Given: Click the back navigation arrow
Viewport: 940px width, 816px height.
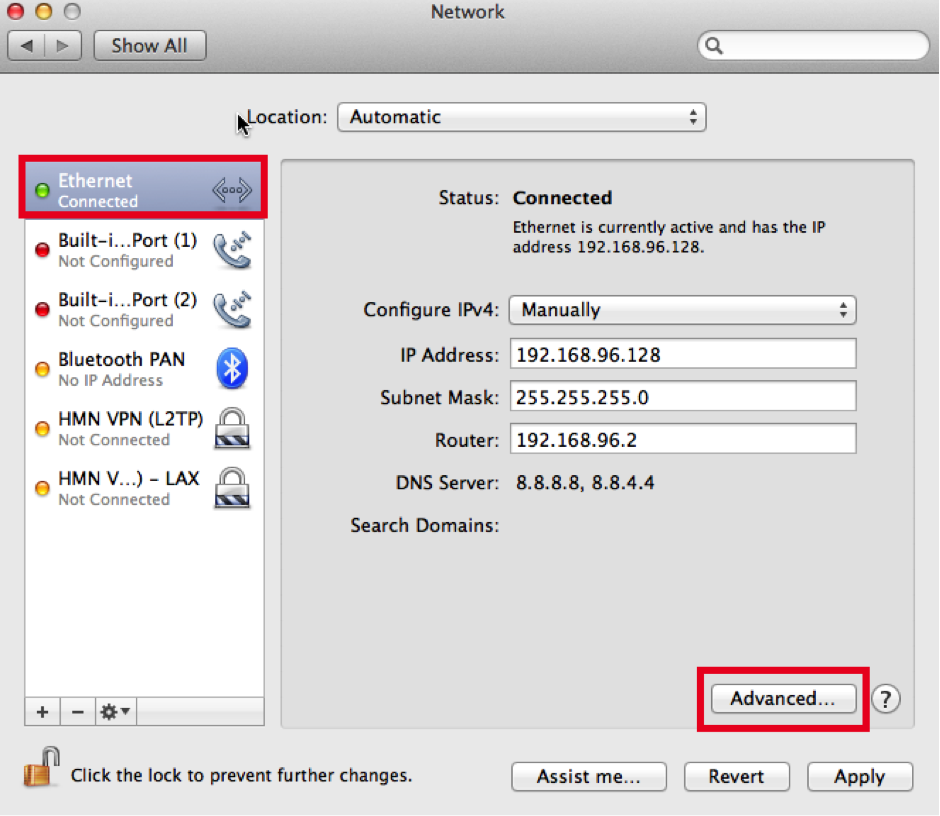Looking at the screenshot, I should [x=26, y=46].
